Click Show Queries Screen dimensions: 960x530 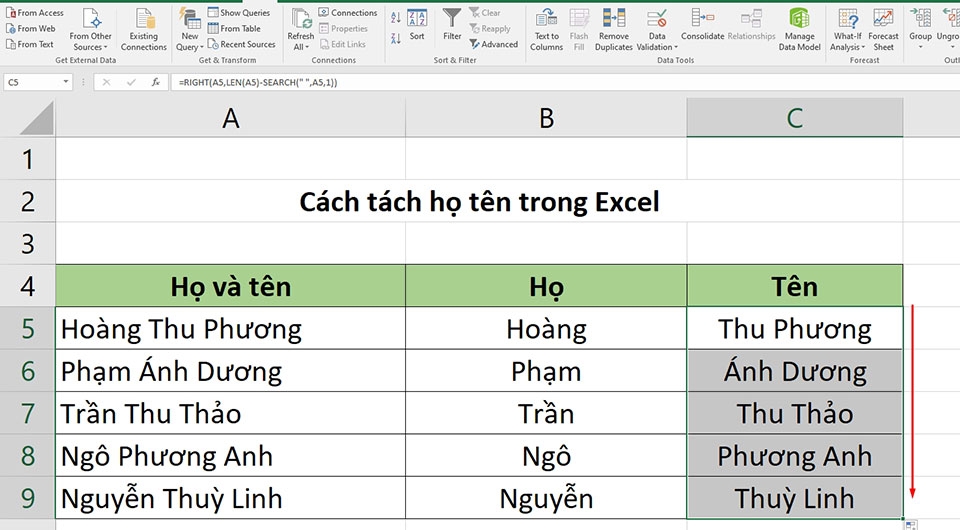[x=239, y=12]
